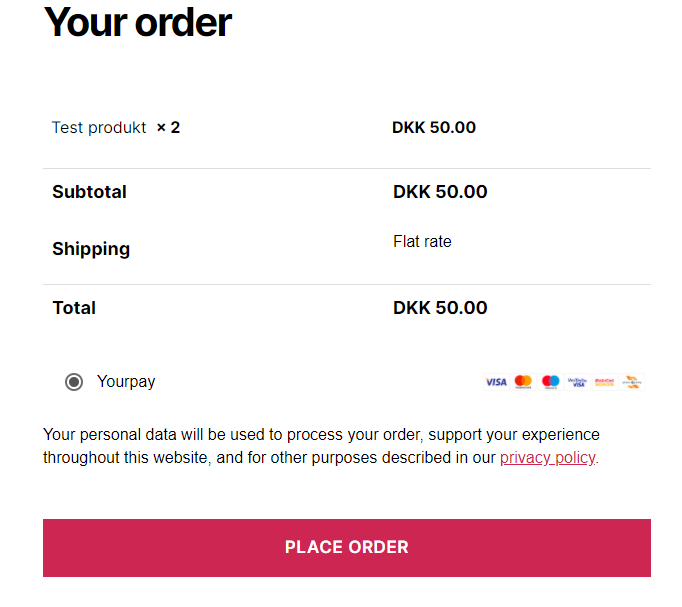The width and height of the screenshot is (682, 607).
Task: Select the Yourpay radio button
Action: coord(74,382)
